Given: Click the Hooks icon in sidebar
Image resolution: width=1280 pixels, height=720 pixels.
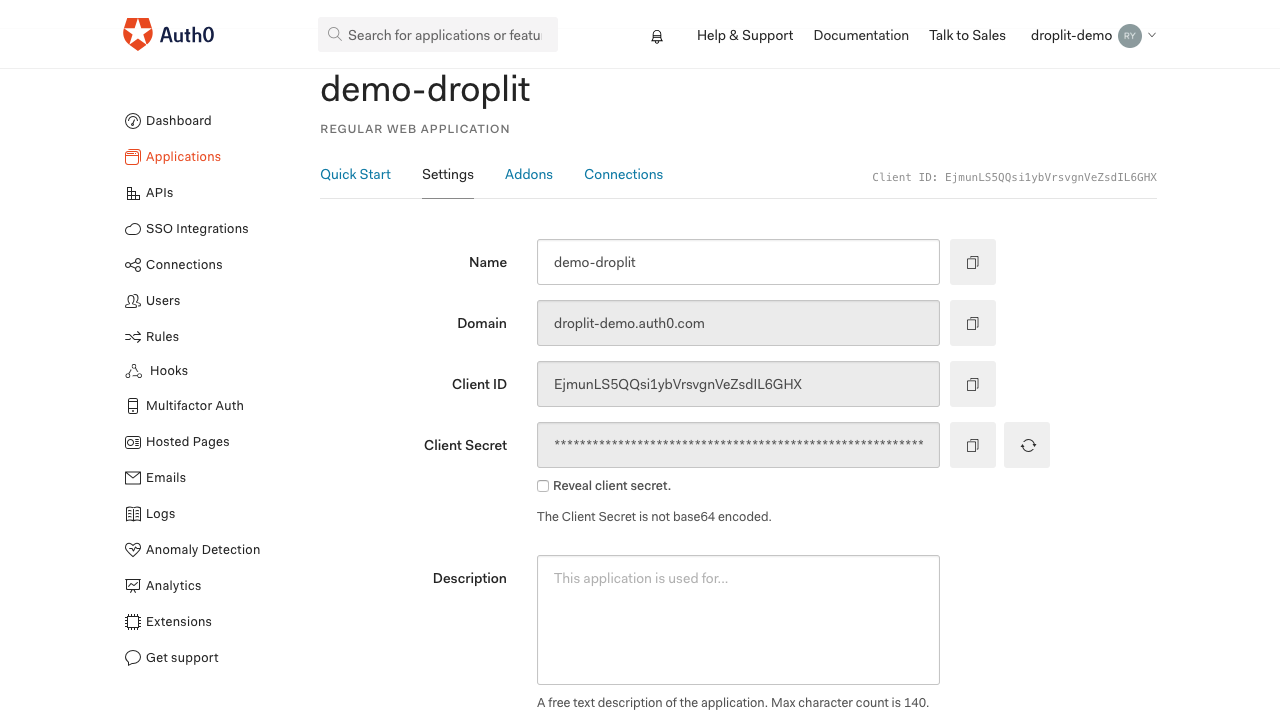Looking at the screenshot, I should tap(133, 371).
